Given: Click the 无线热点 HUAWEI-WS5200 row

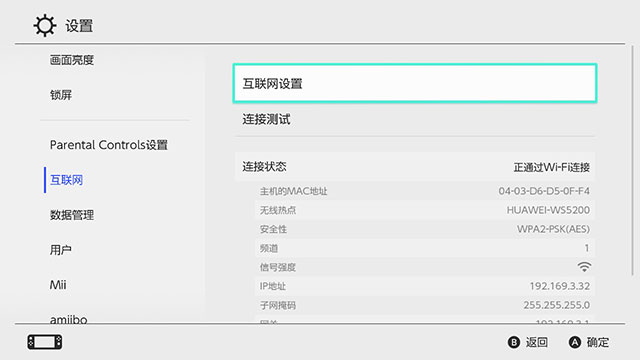Looking at the screenshot, I should (x=424, y=210).
